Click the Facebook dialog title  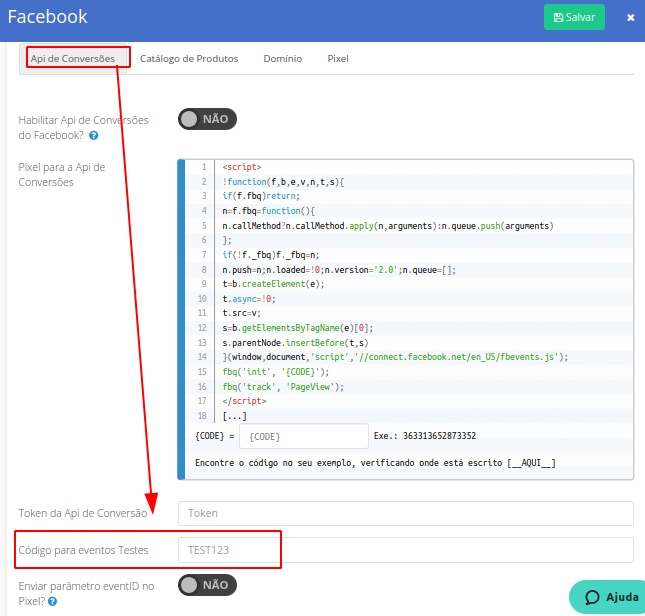pyautogui.click(x=47, y=17)
